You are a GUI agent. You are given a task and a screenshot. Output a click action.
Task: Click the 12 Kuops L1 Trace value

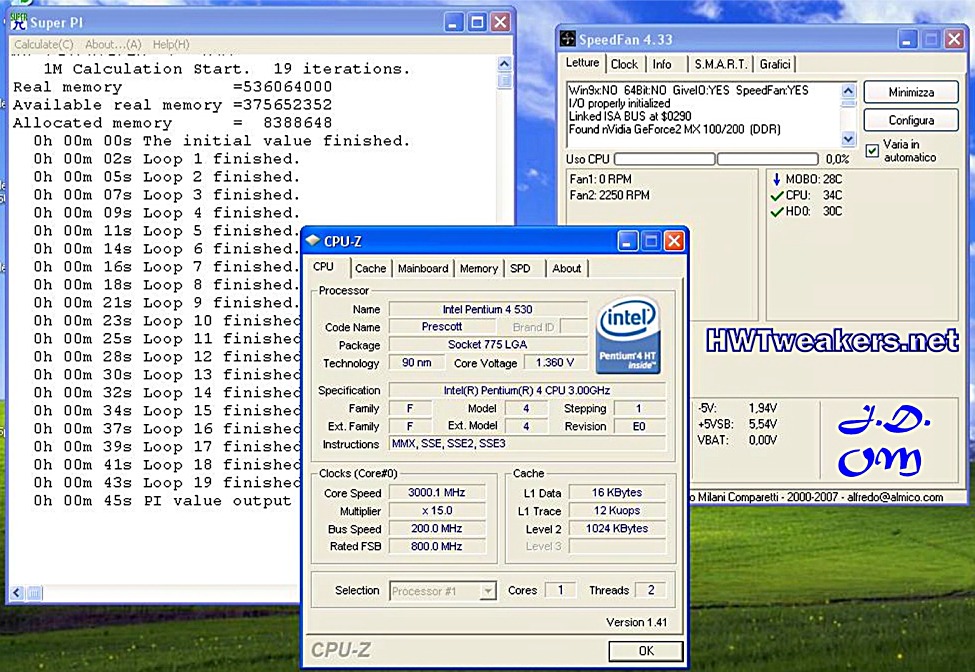coord(617,511)
